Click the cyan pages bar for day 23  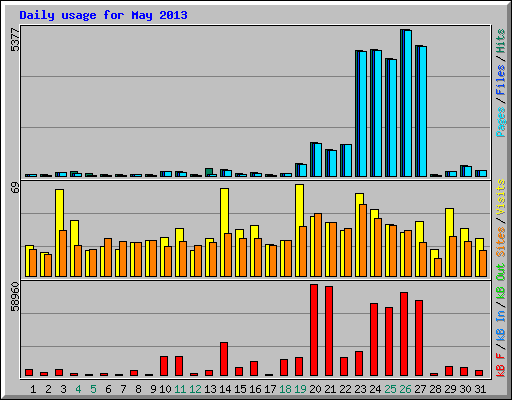[363, 114]
